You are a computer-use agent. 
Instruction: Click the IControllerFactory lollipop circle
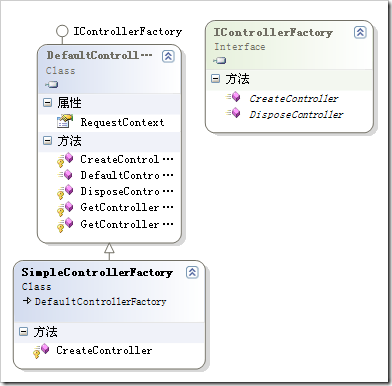point(62,31)
